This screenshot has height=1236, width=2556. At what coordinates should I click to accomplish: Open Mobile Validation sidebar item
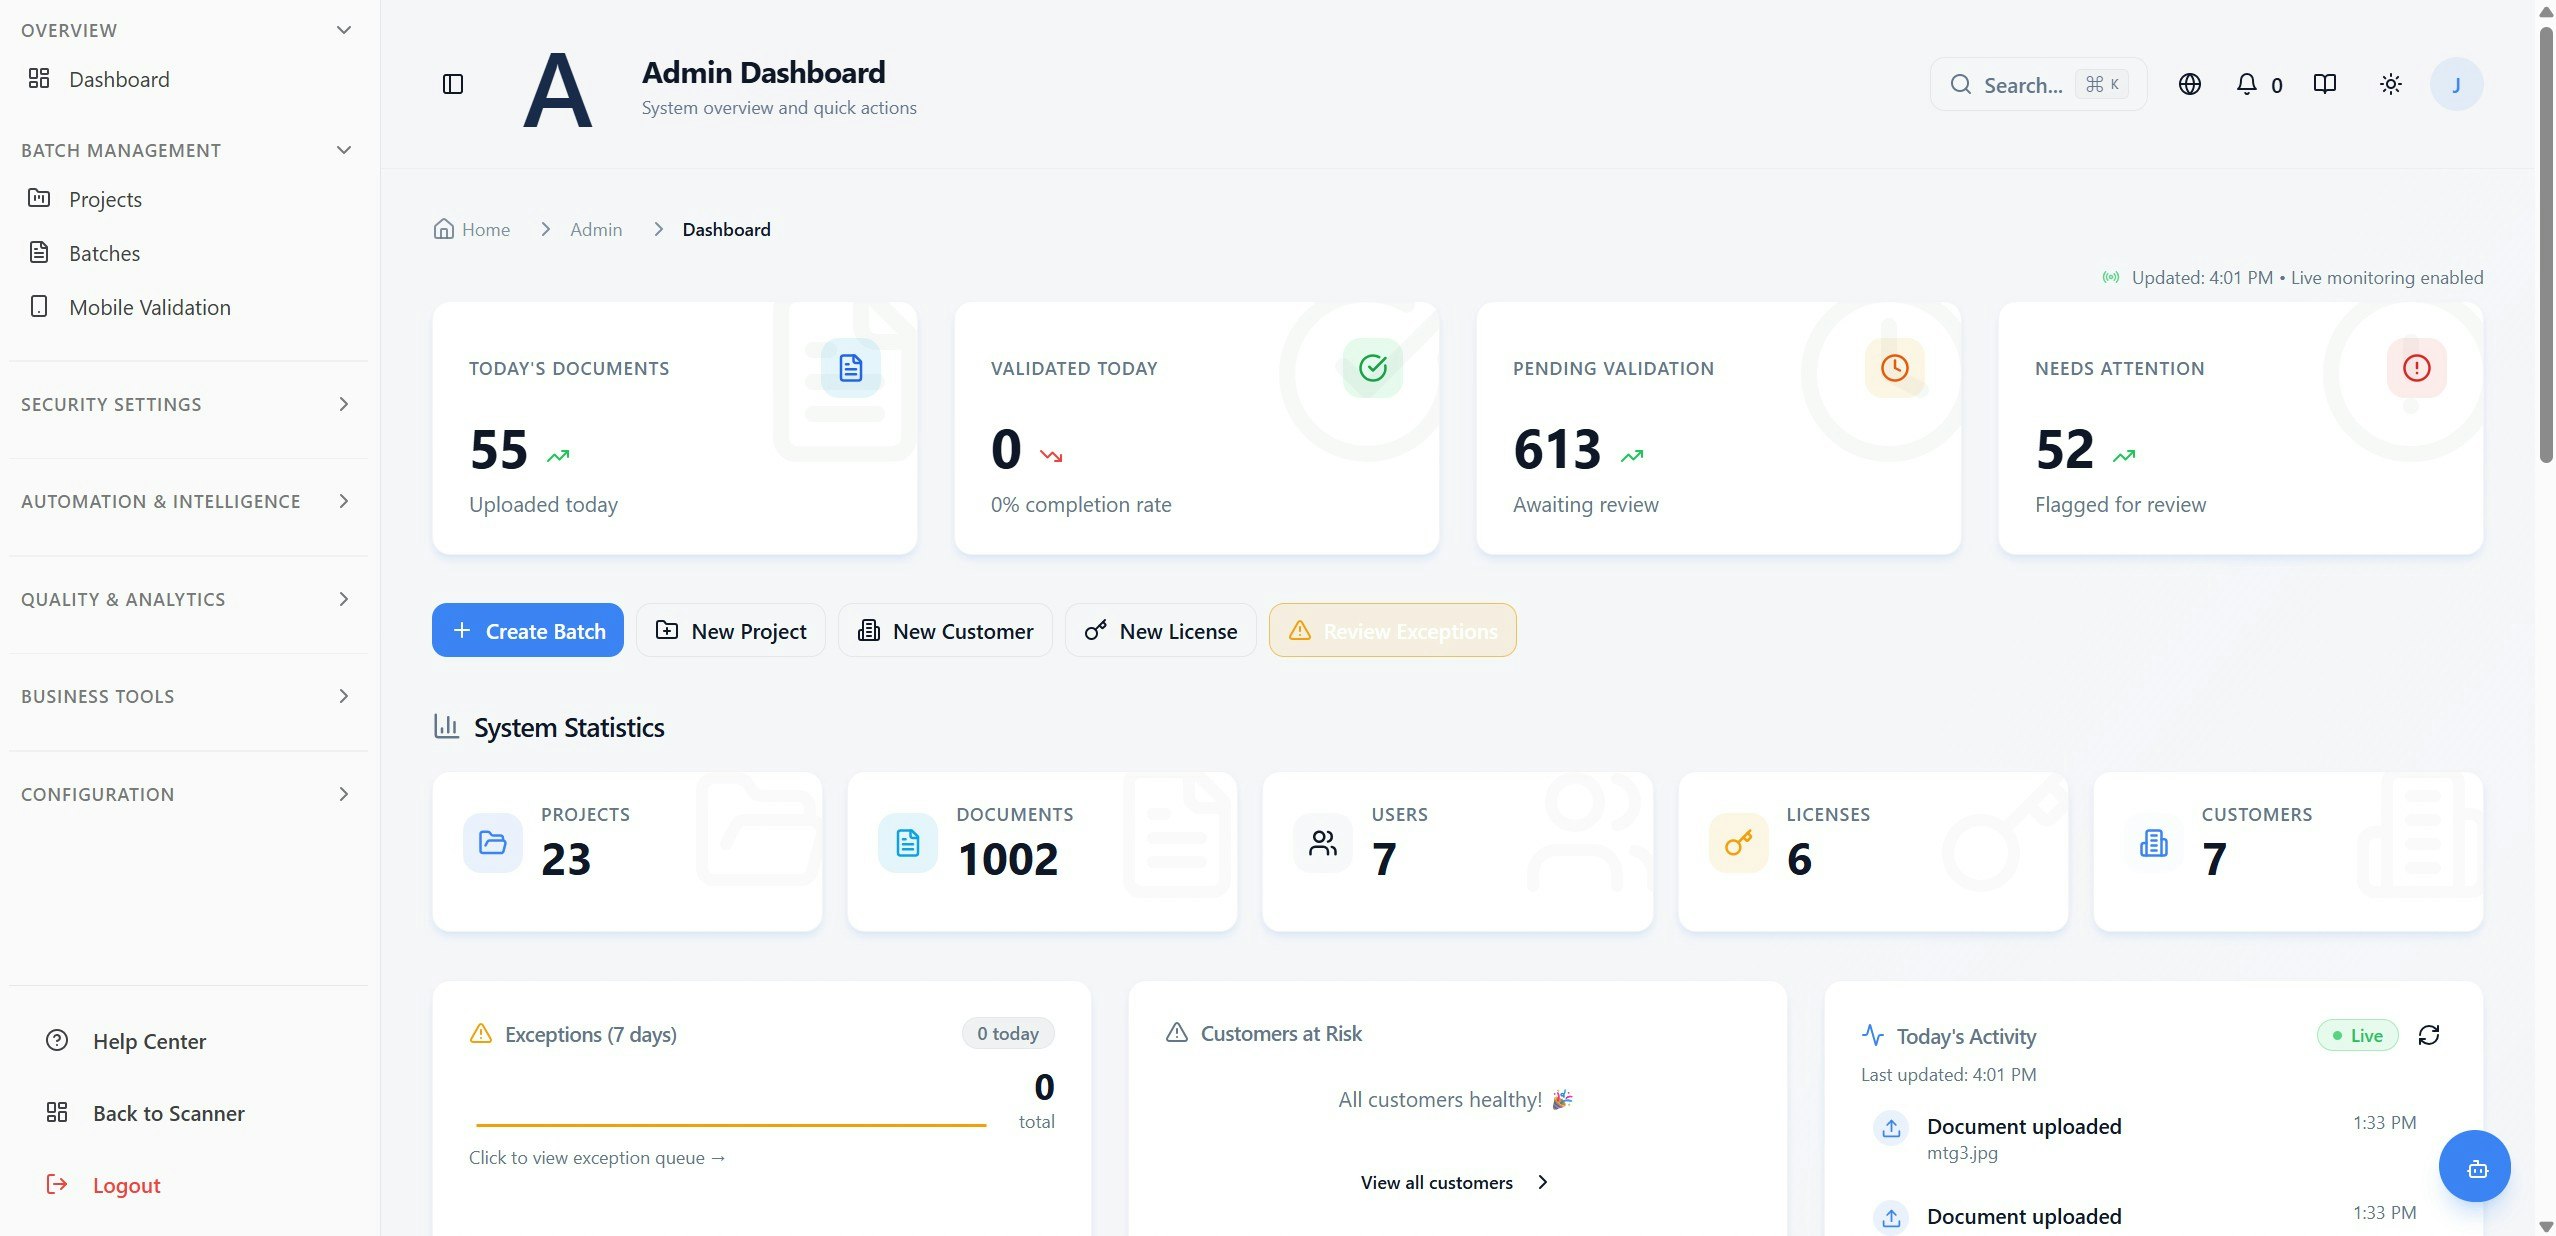point(149,307)
